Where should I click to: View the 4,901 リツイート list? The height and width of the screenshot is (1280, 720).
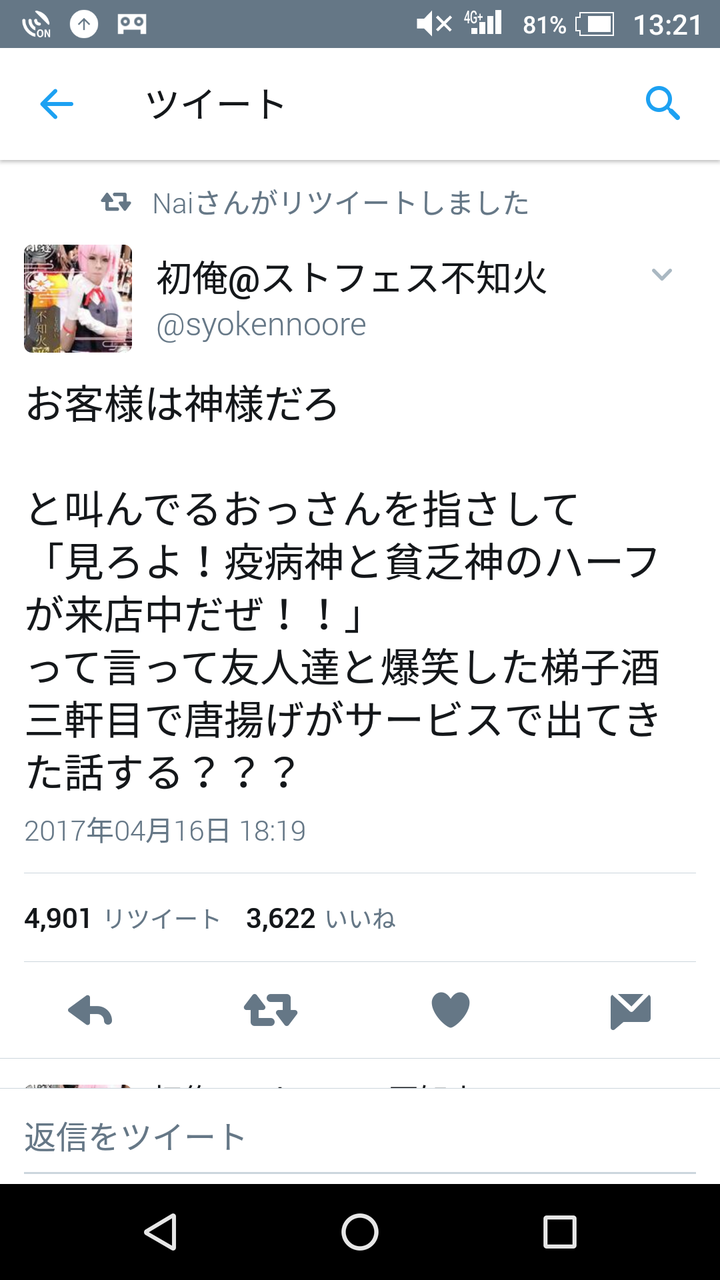pyautogui.click(x=122, y=918)
